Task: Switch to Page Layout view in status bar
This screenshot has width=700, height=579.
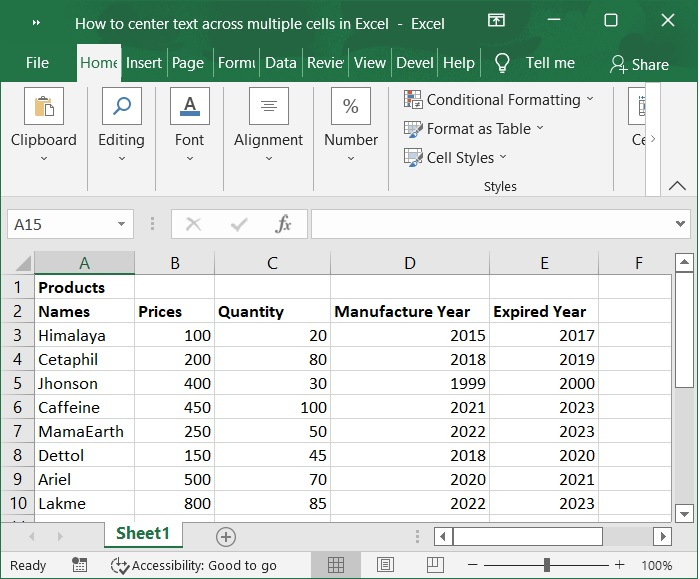Action: click(385, 565)
